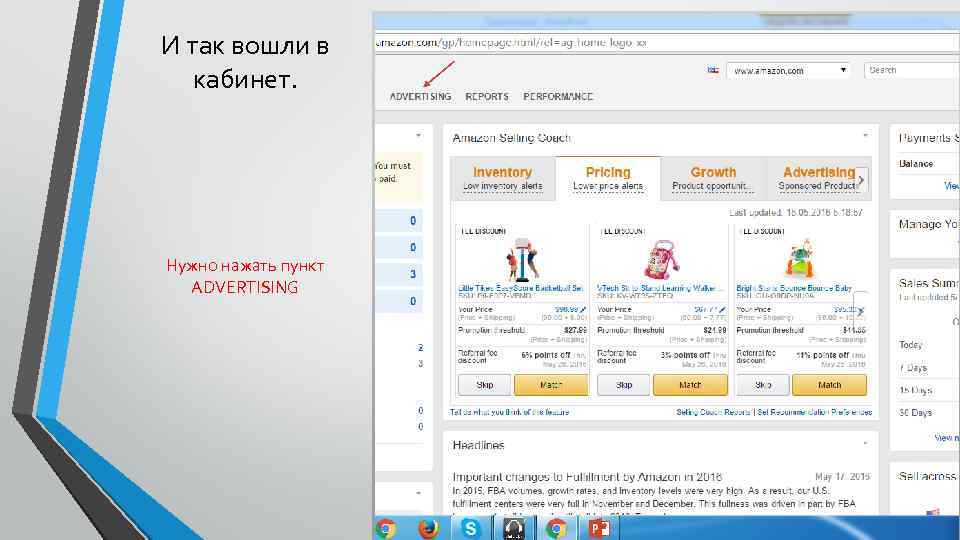Click the $21.99 promotion threshold value
This screenshot has height=540, width=960.
click(x=715, y=330)
